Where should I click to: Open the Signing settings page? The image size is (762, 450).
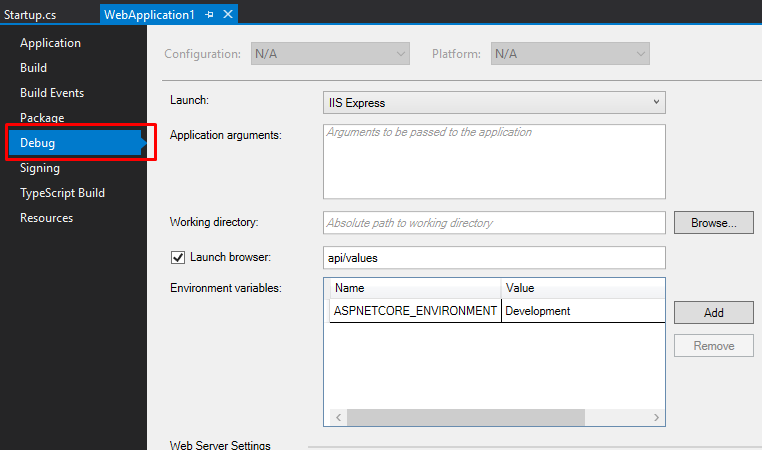(40, 168)
